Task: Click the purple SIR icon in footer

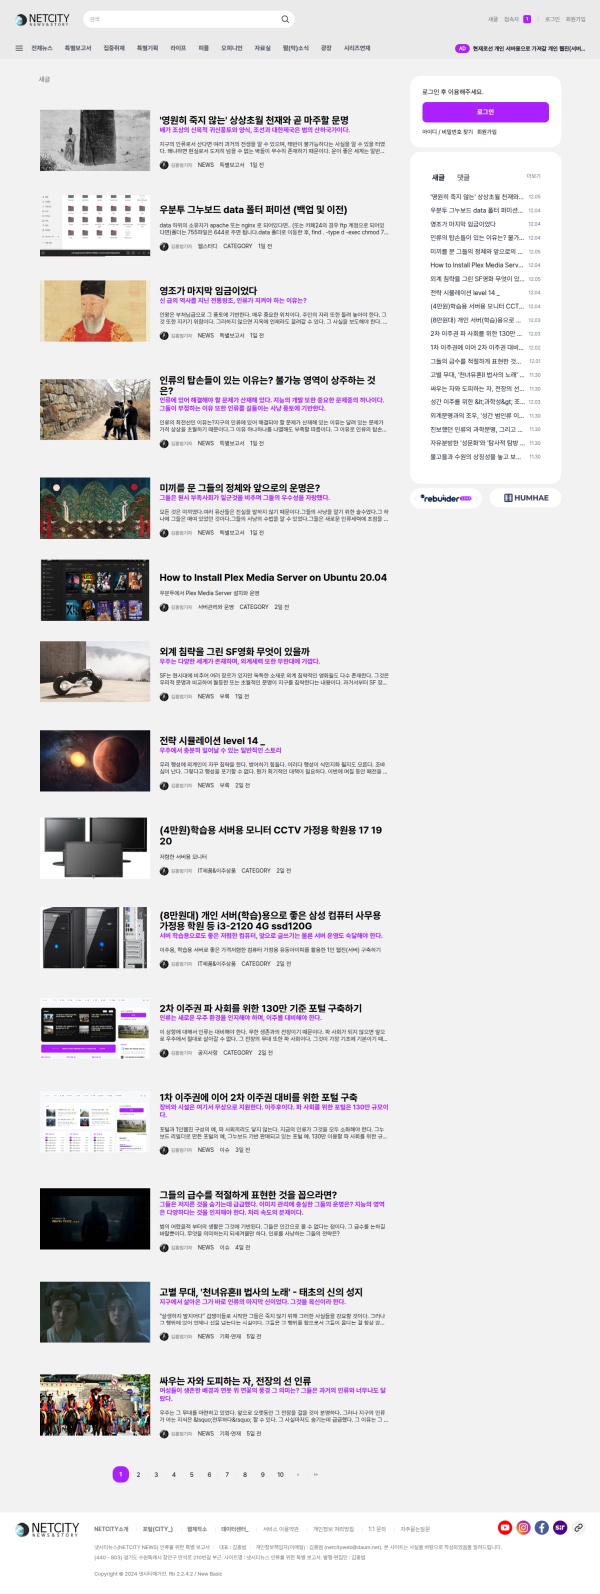Action: pos(560,1527)
